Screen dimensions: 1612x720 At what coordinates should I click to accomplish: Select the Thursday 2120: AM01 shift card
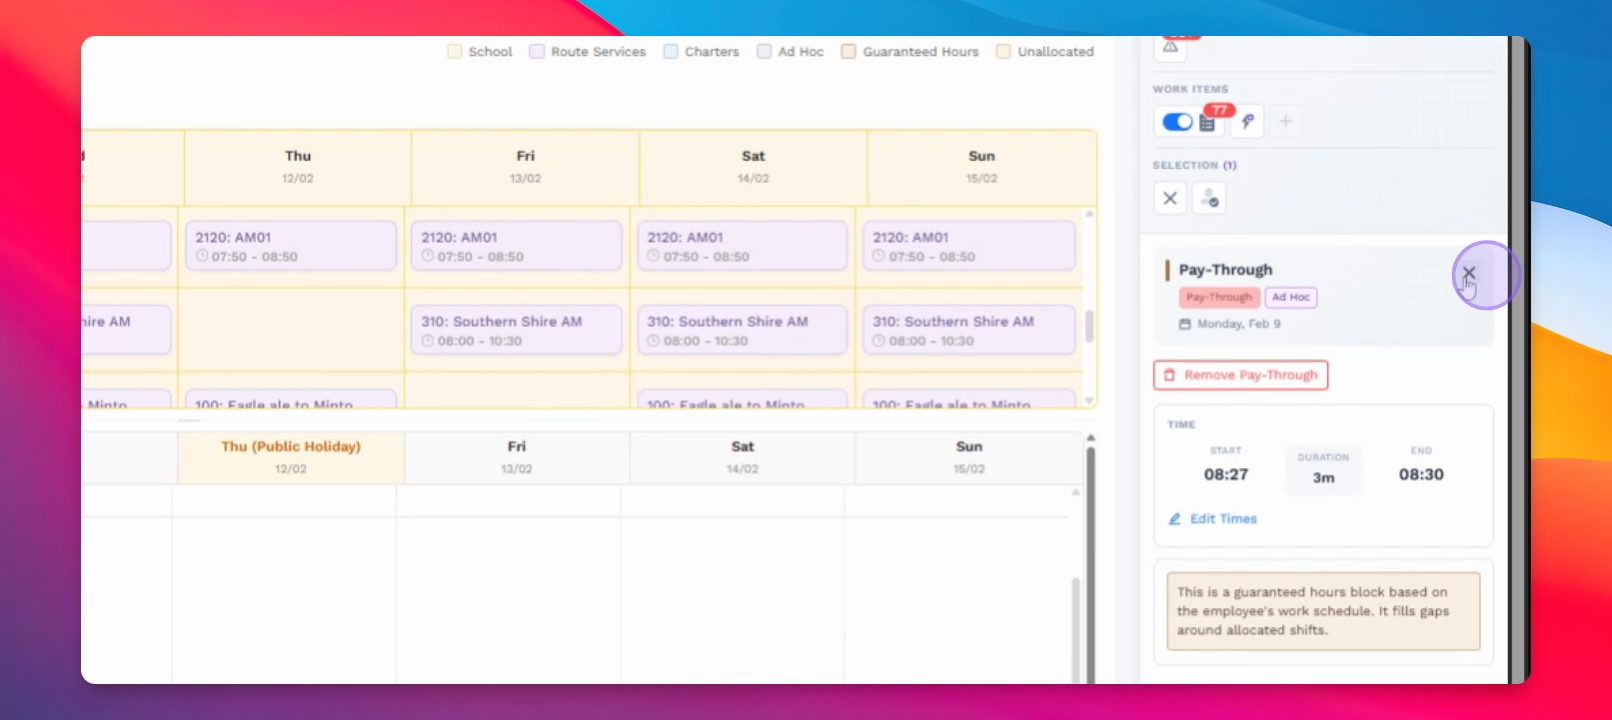coord(291,246)
